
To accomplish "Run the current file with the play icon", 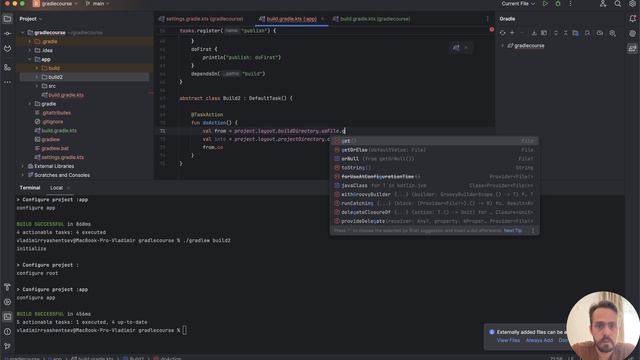I will (545, 4).
